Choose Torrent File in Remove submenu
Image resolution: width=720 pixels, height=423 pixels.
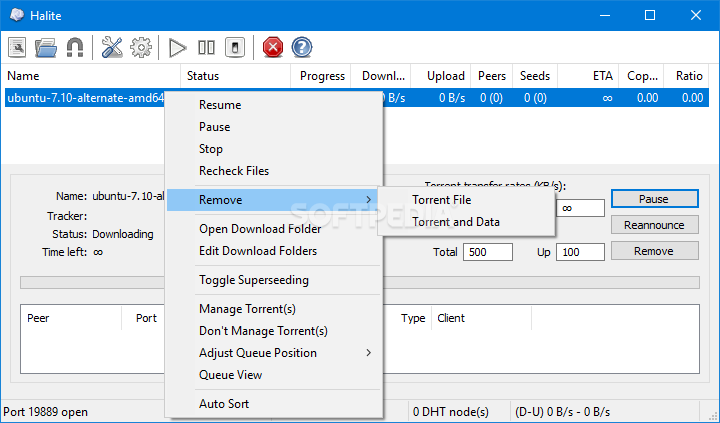466,200
